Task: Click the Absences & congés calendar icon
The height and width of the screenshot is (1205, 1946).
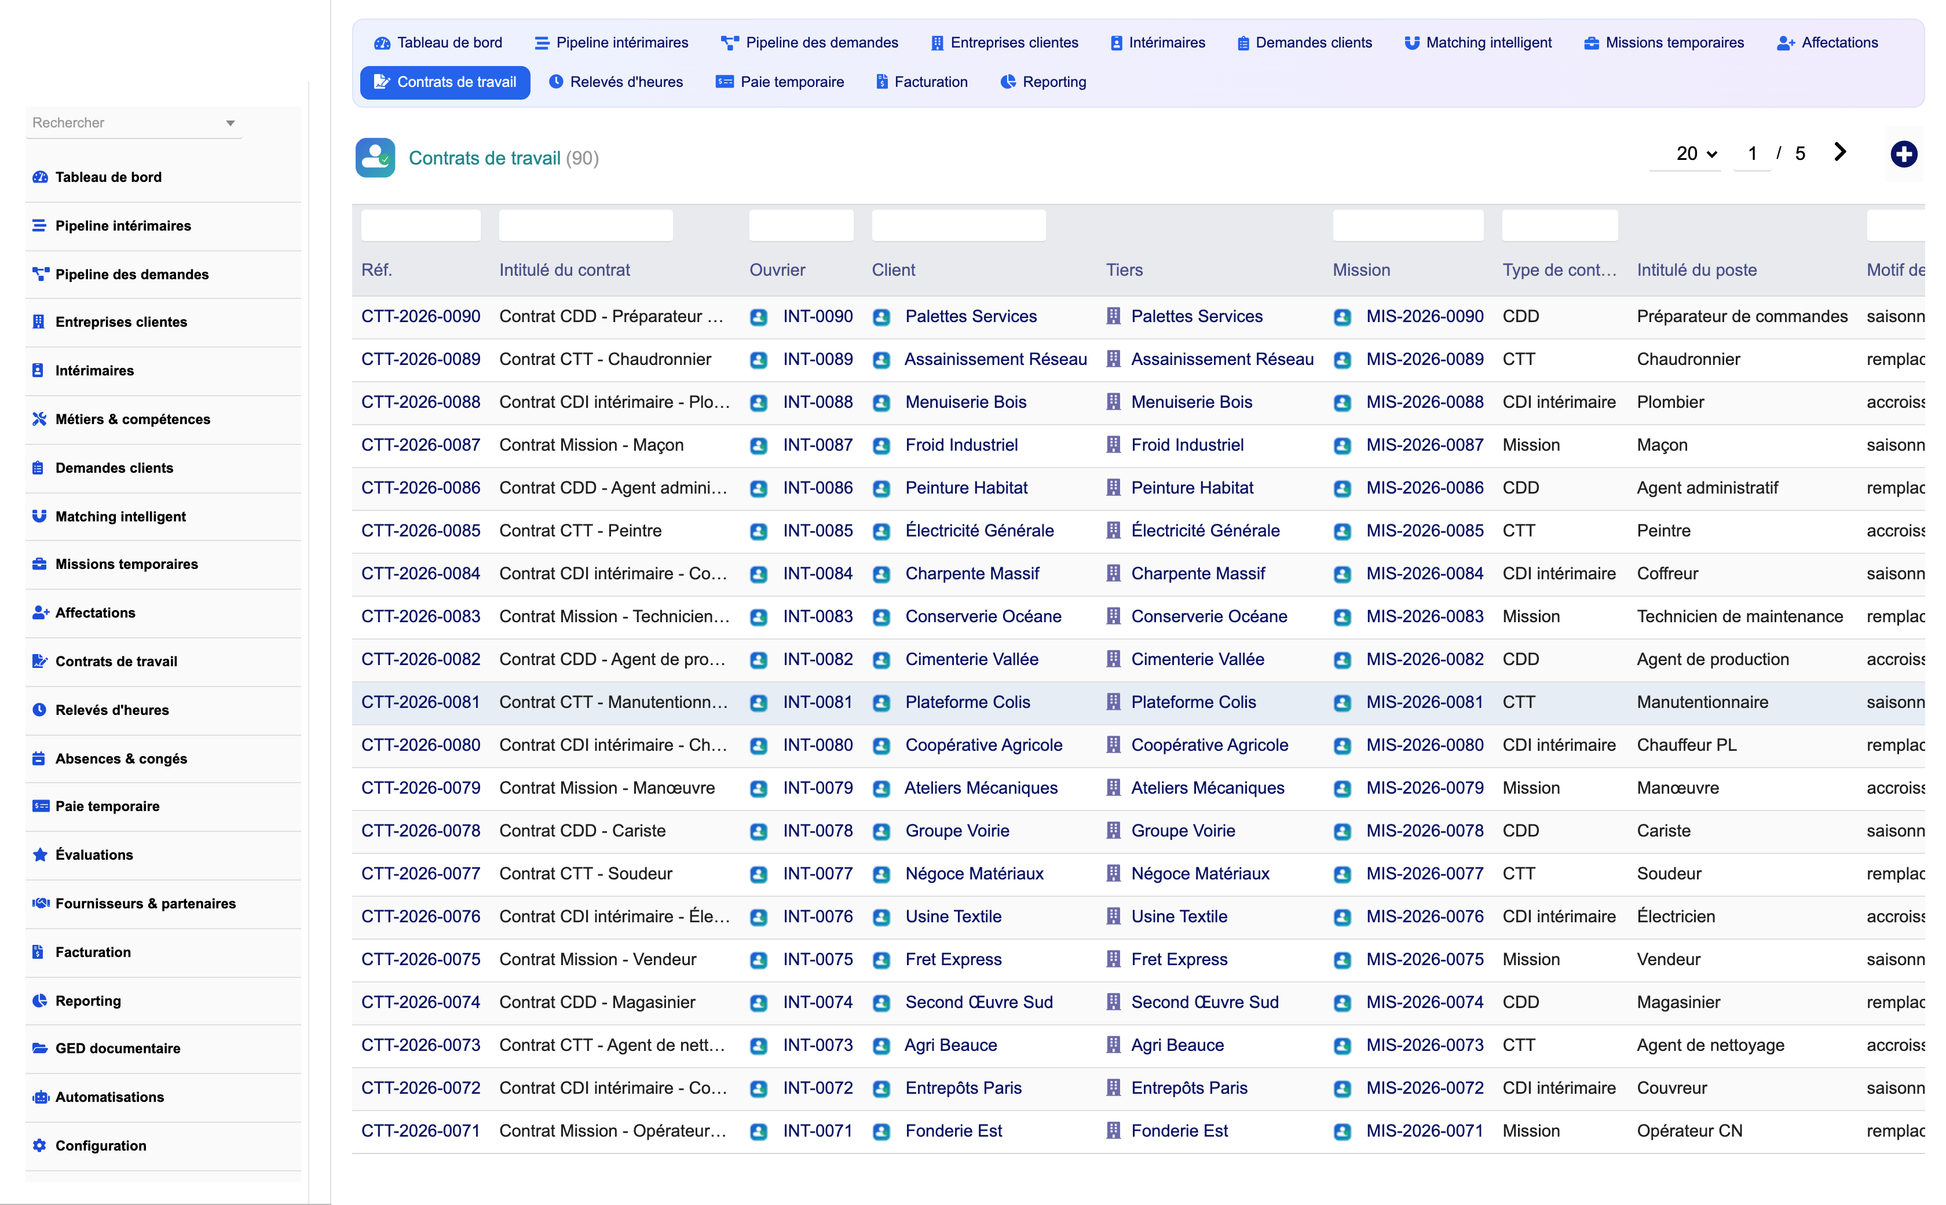Action: click(x=40, y=758)
